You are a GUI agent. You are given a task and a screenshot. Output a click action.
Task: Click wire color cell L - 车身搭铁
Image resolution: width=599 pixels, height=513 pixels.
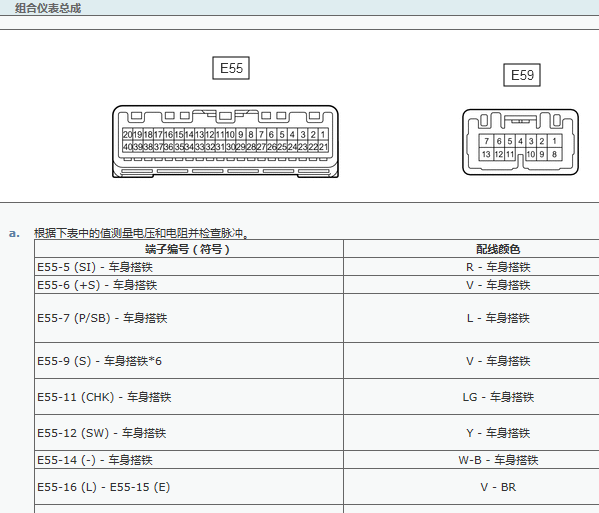coord(471,318)
